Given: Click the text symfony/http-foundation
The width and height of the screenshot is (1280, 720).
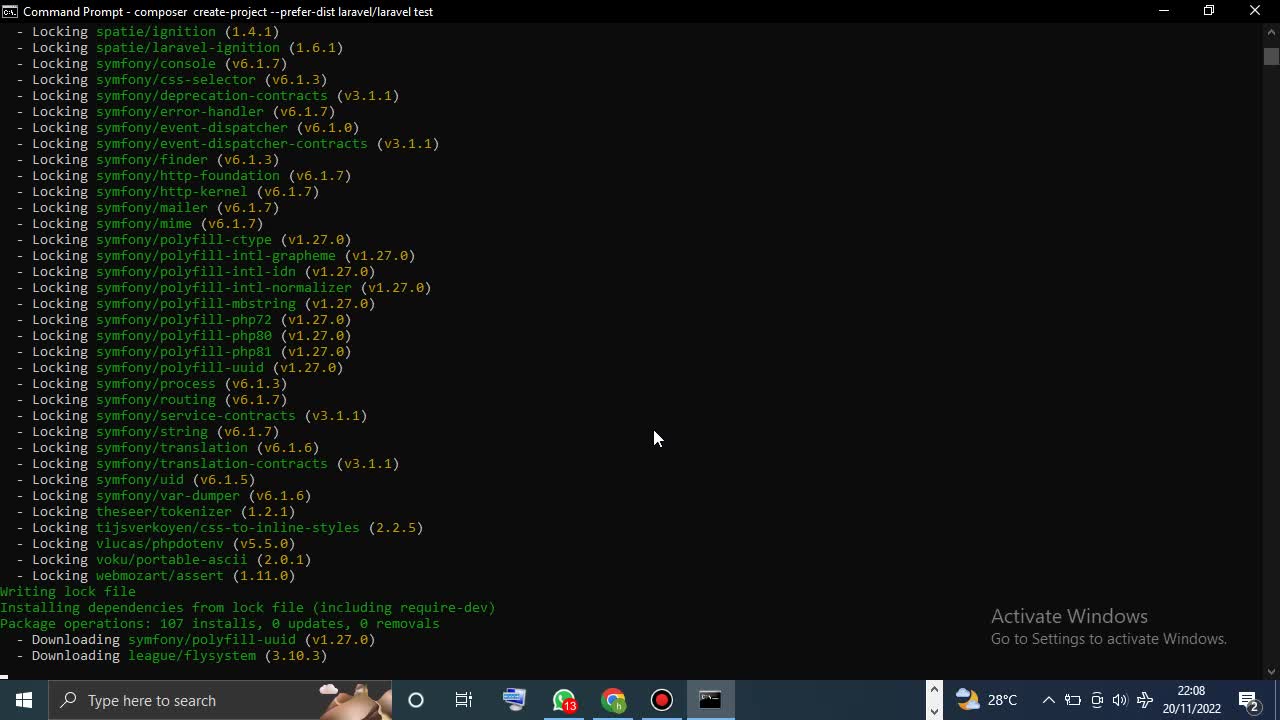Looking at the screenshot, I should (188, 175).
